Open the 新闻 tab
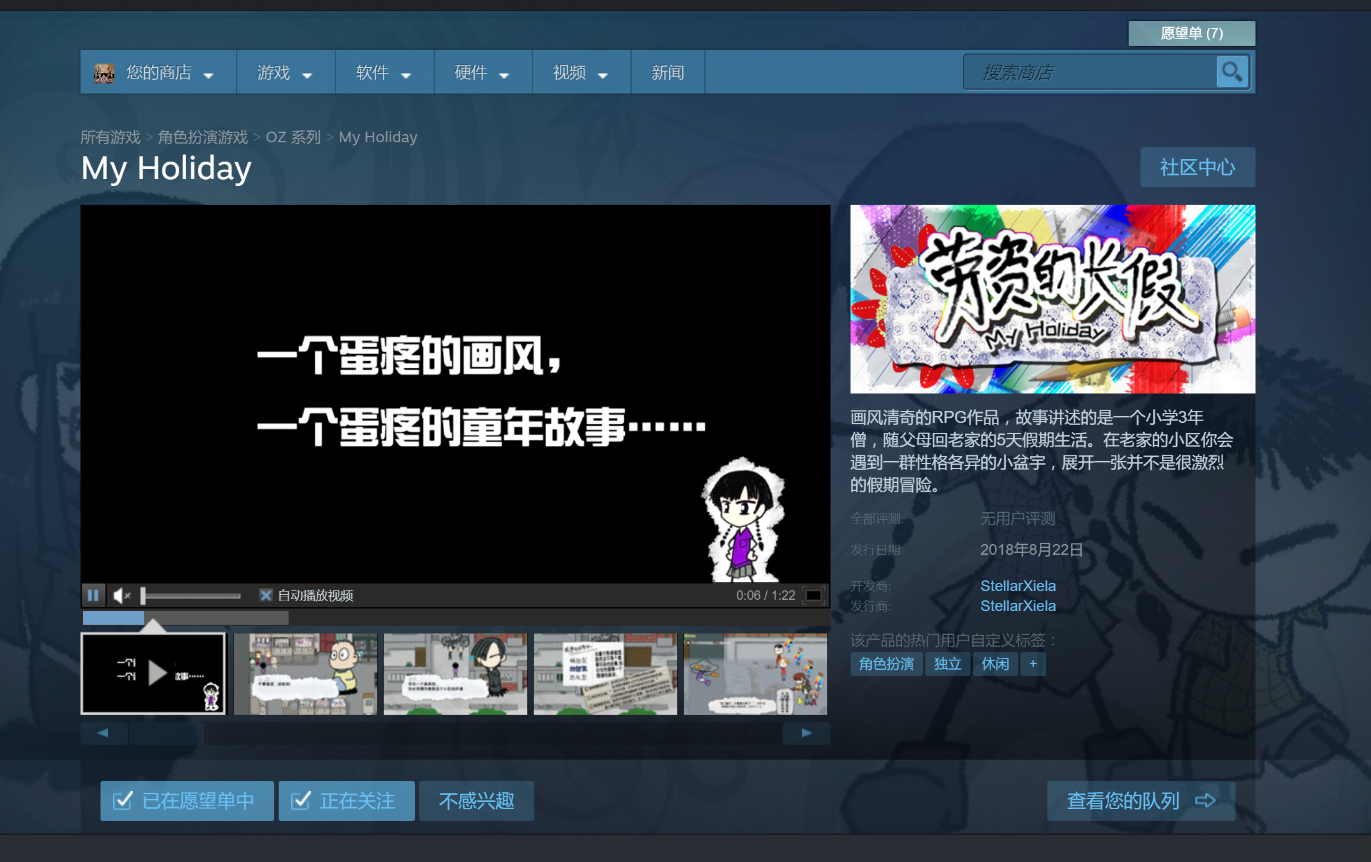1371x862 pixels. tap(668, 73)
